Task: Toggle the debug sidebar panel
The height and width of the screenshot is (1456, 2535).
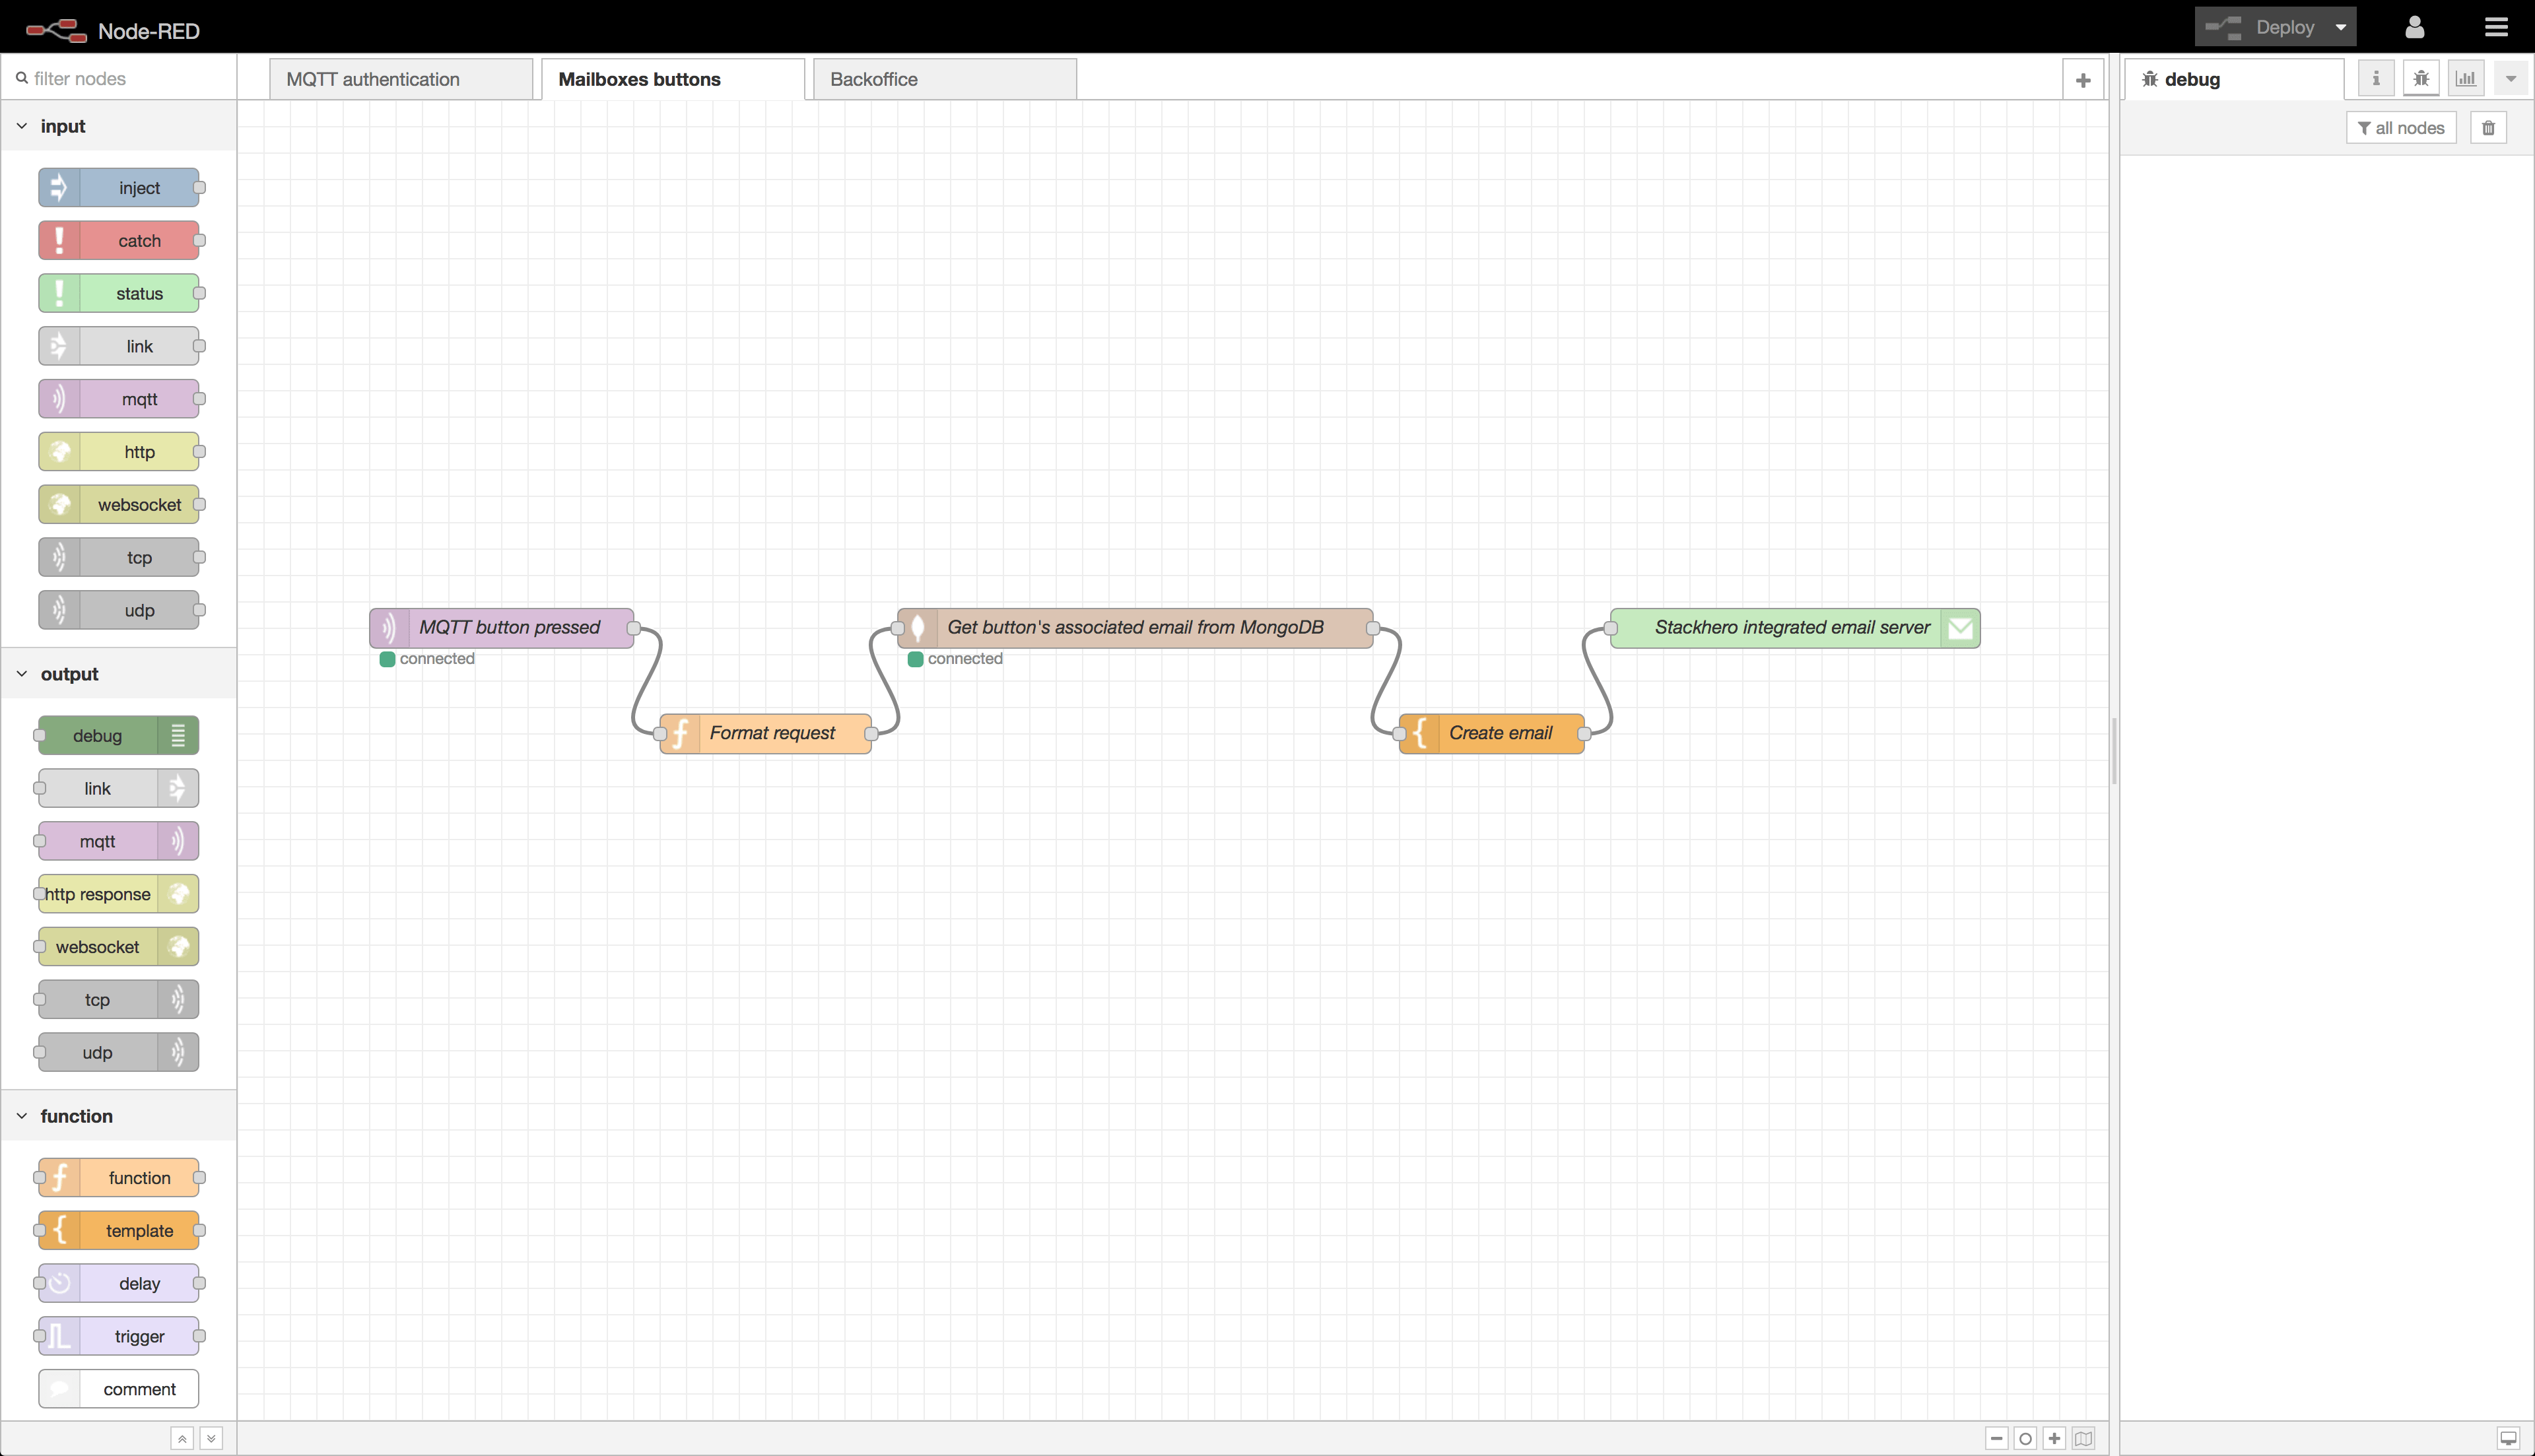Action: click(x=2421, y=77)
